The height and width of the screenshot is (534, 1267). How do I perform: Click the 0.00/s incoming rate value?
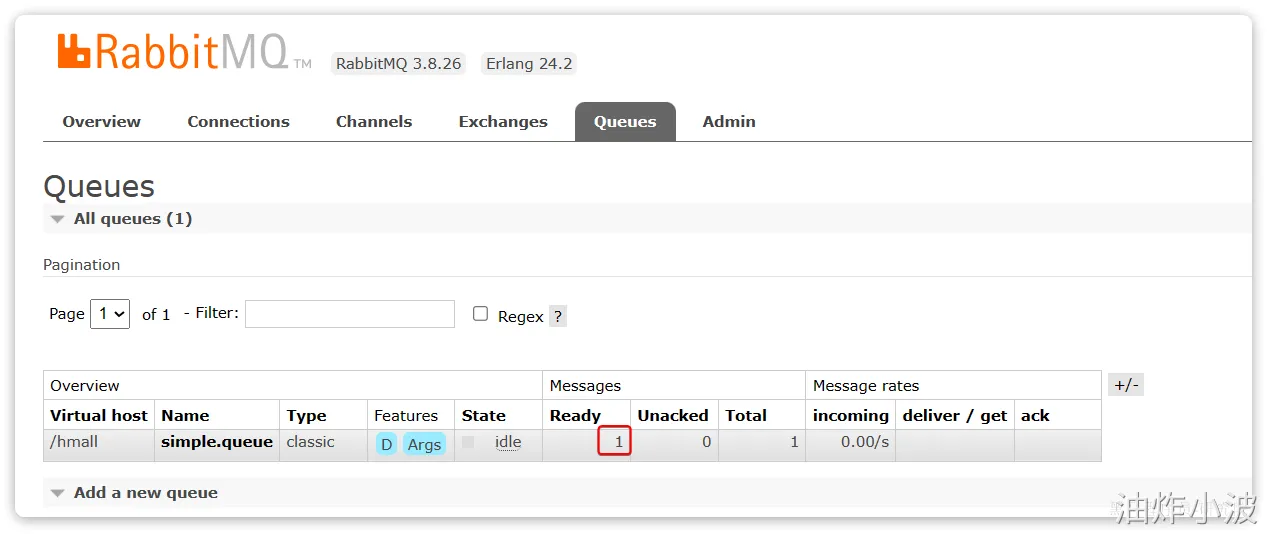point(864,441)
